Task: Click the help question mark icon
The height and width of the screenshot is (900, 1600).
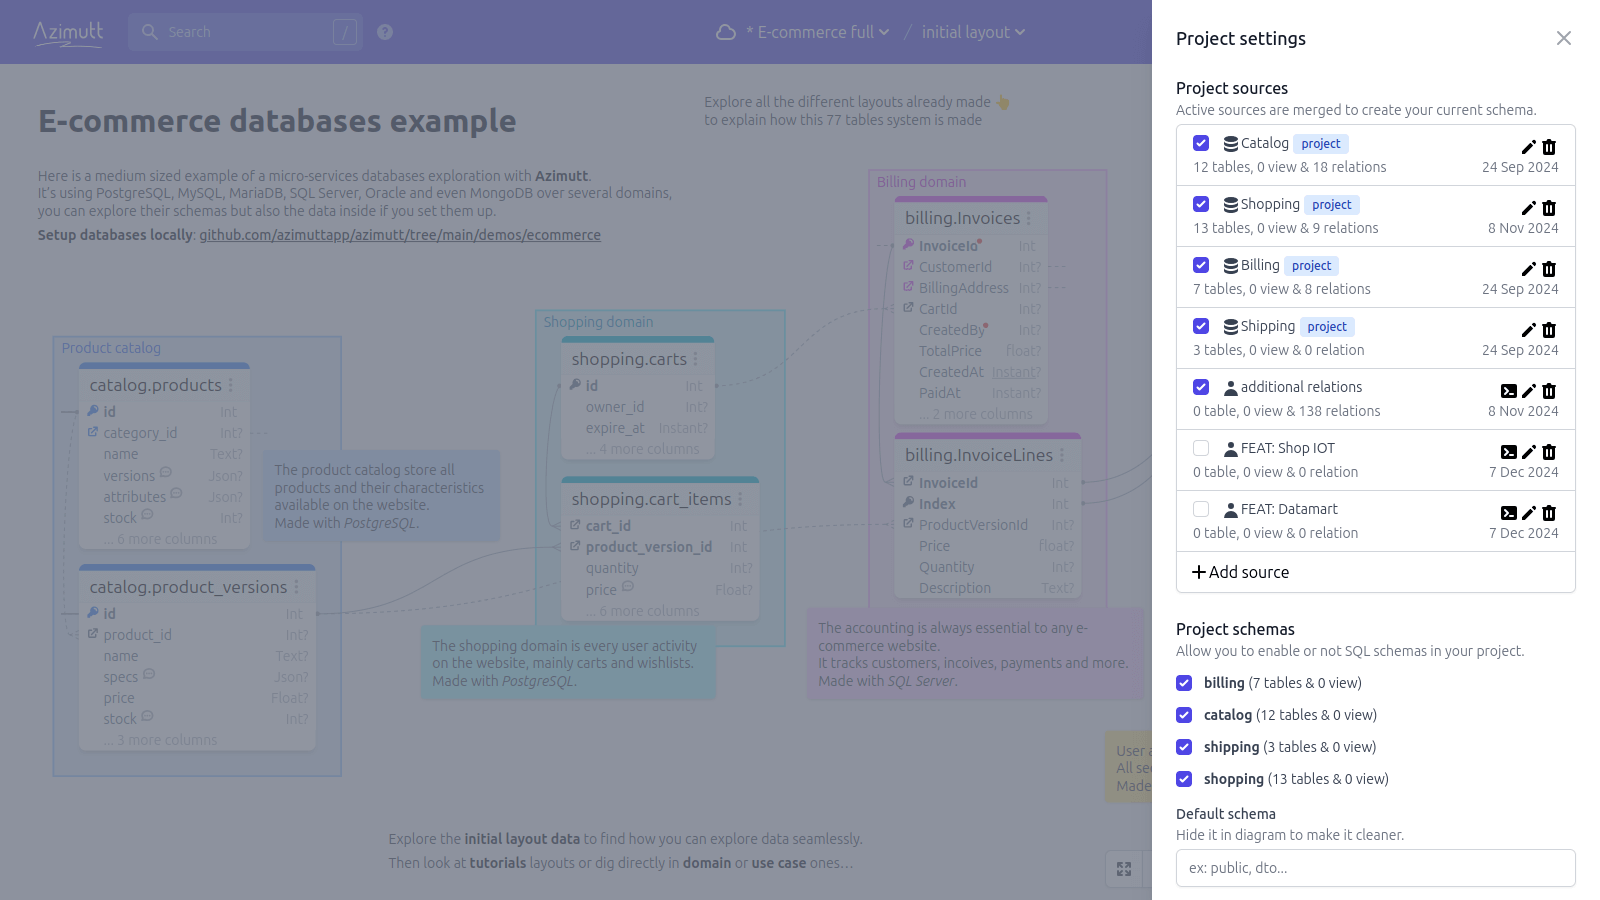Action: pos(385,32)
